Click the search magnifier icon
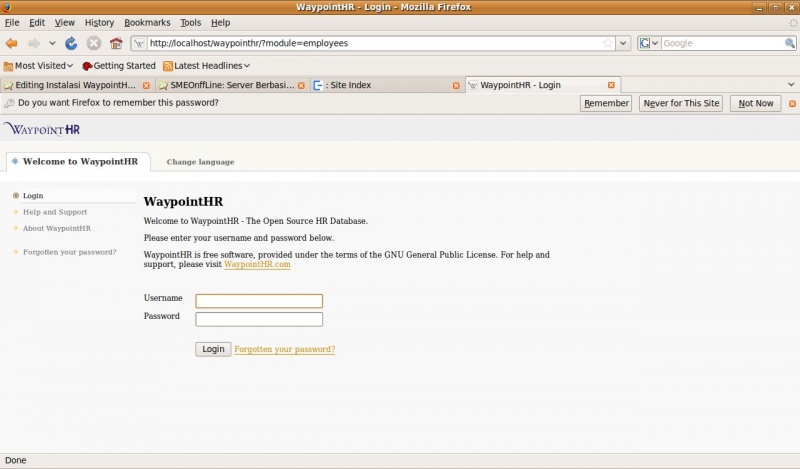The width and height of the screenshot is (800, 469). 789,43
